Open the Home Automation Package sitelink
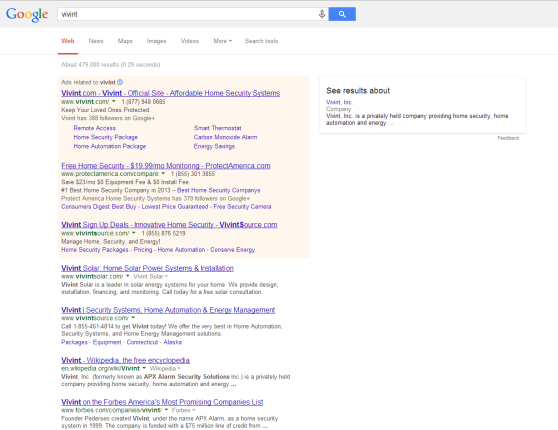Image resolution: width=558 pixels, height=430 pixels. 110,146
